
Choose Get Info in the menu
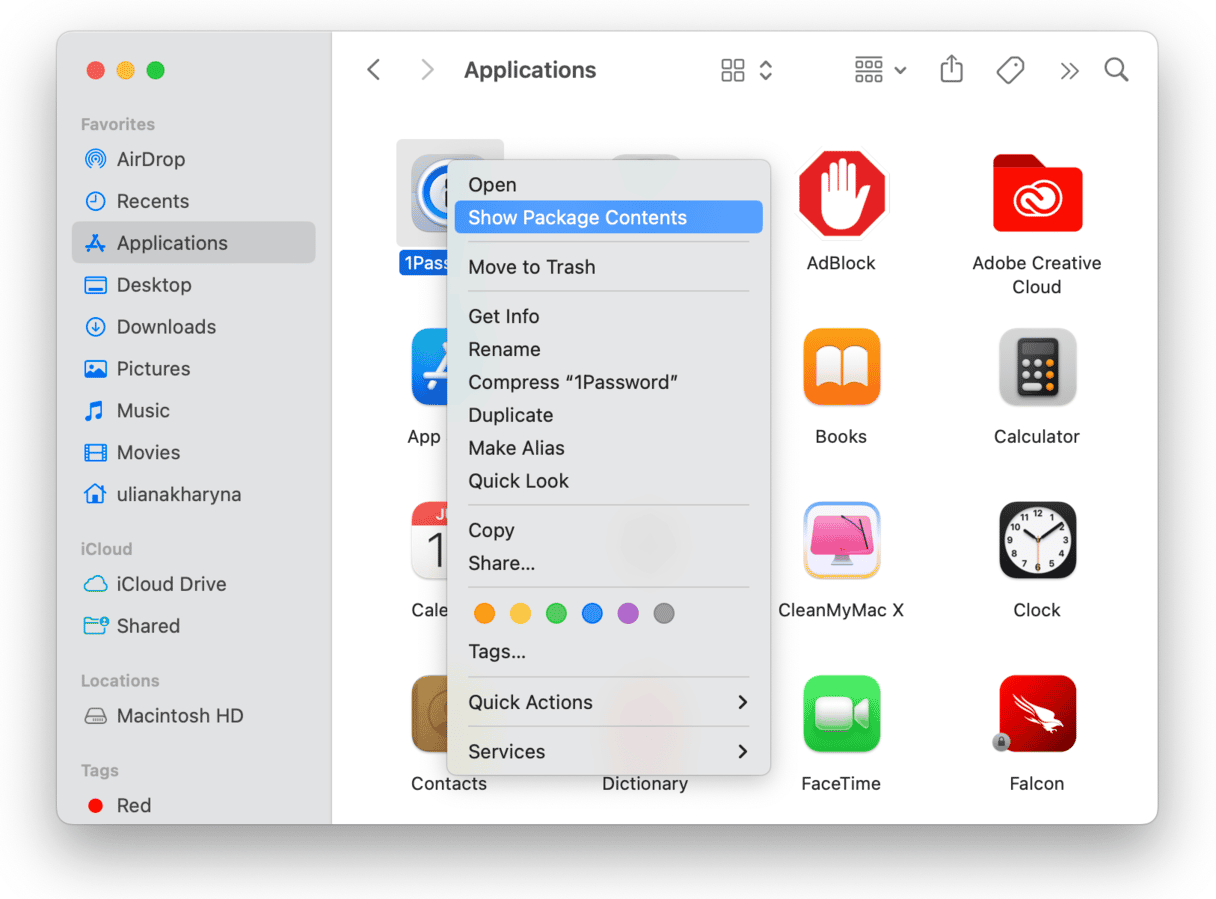tap(609, 316)
